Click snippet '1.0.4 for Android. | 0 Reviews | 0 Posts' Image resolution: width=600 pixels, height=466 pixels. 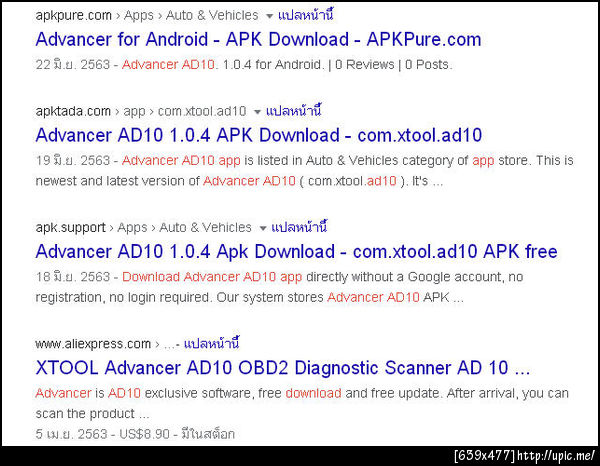point(337,65)
